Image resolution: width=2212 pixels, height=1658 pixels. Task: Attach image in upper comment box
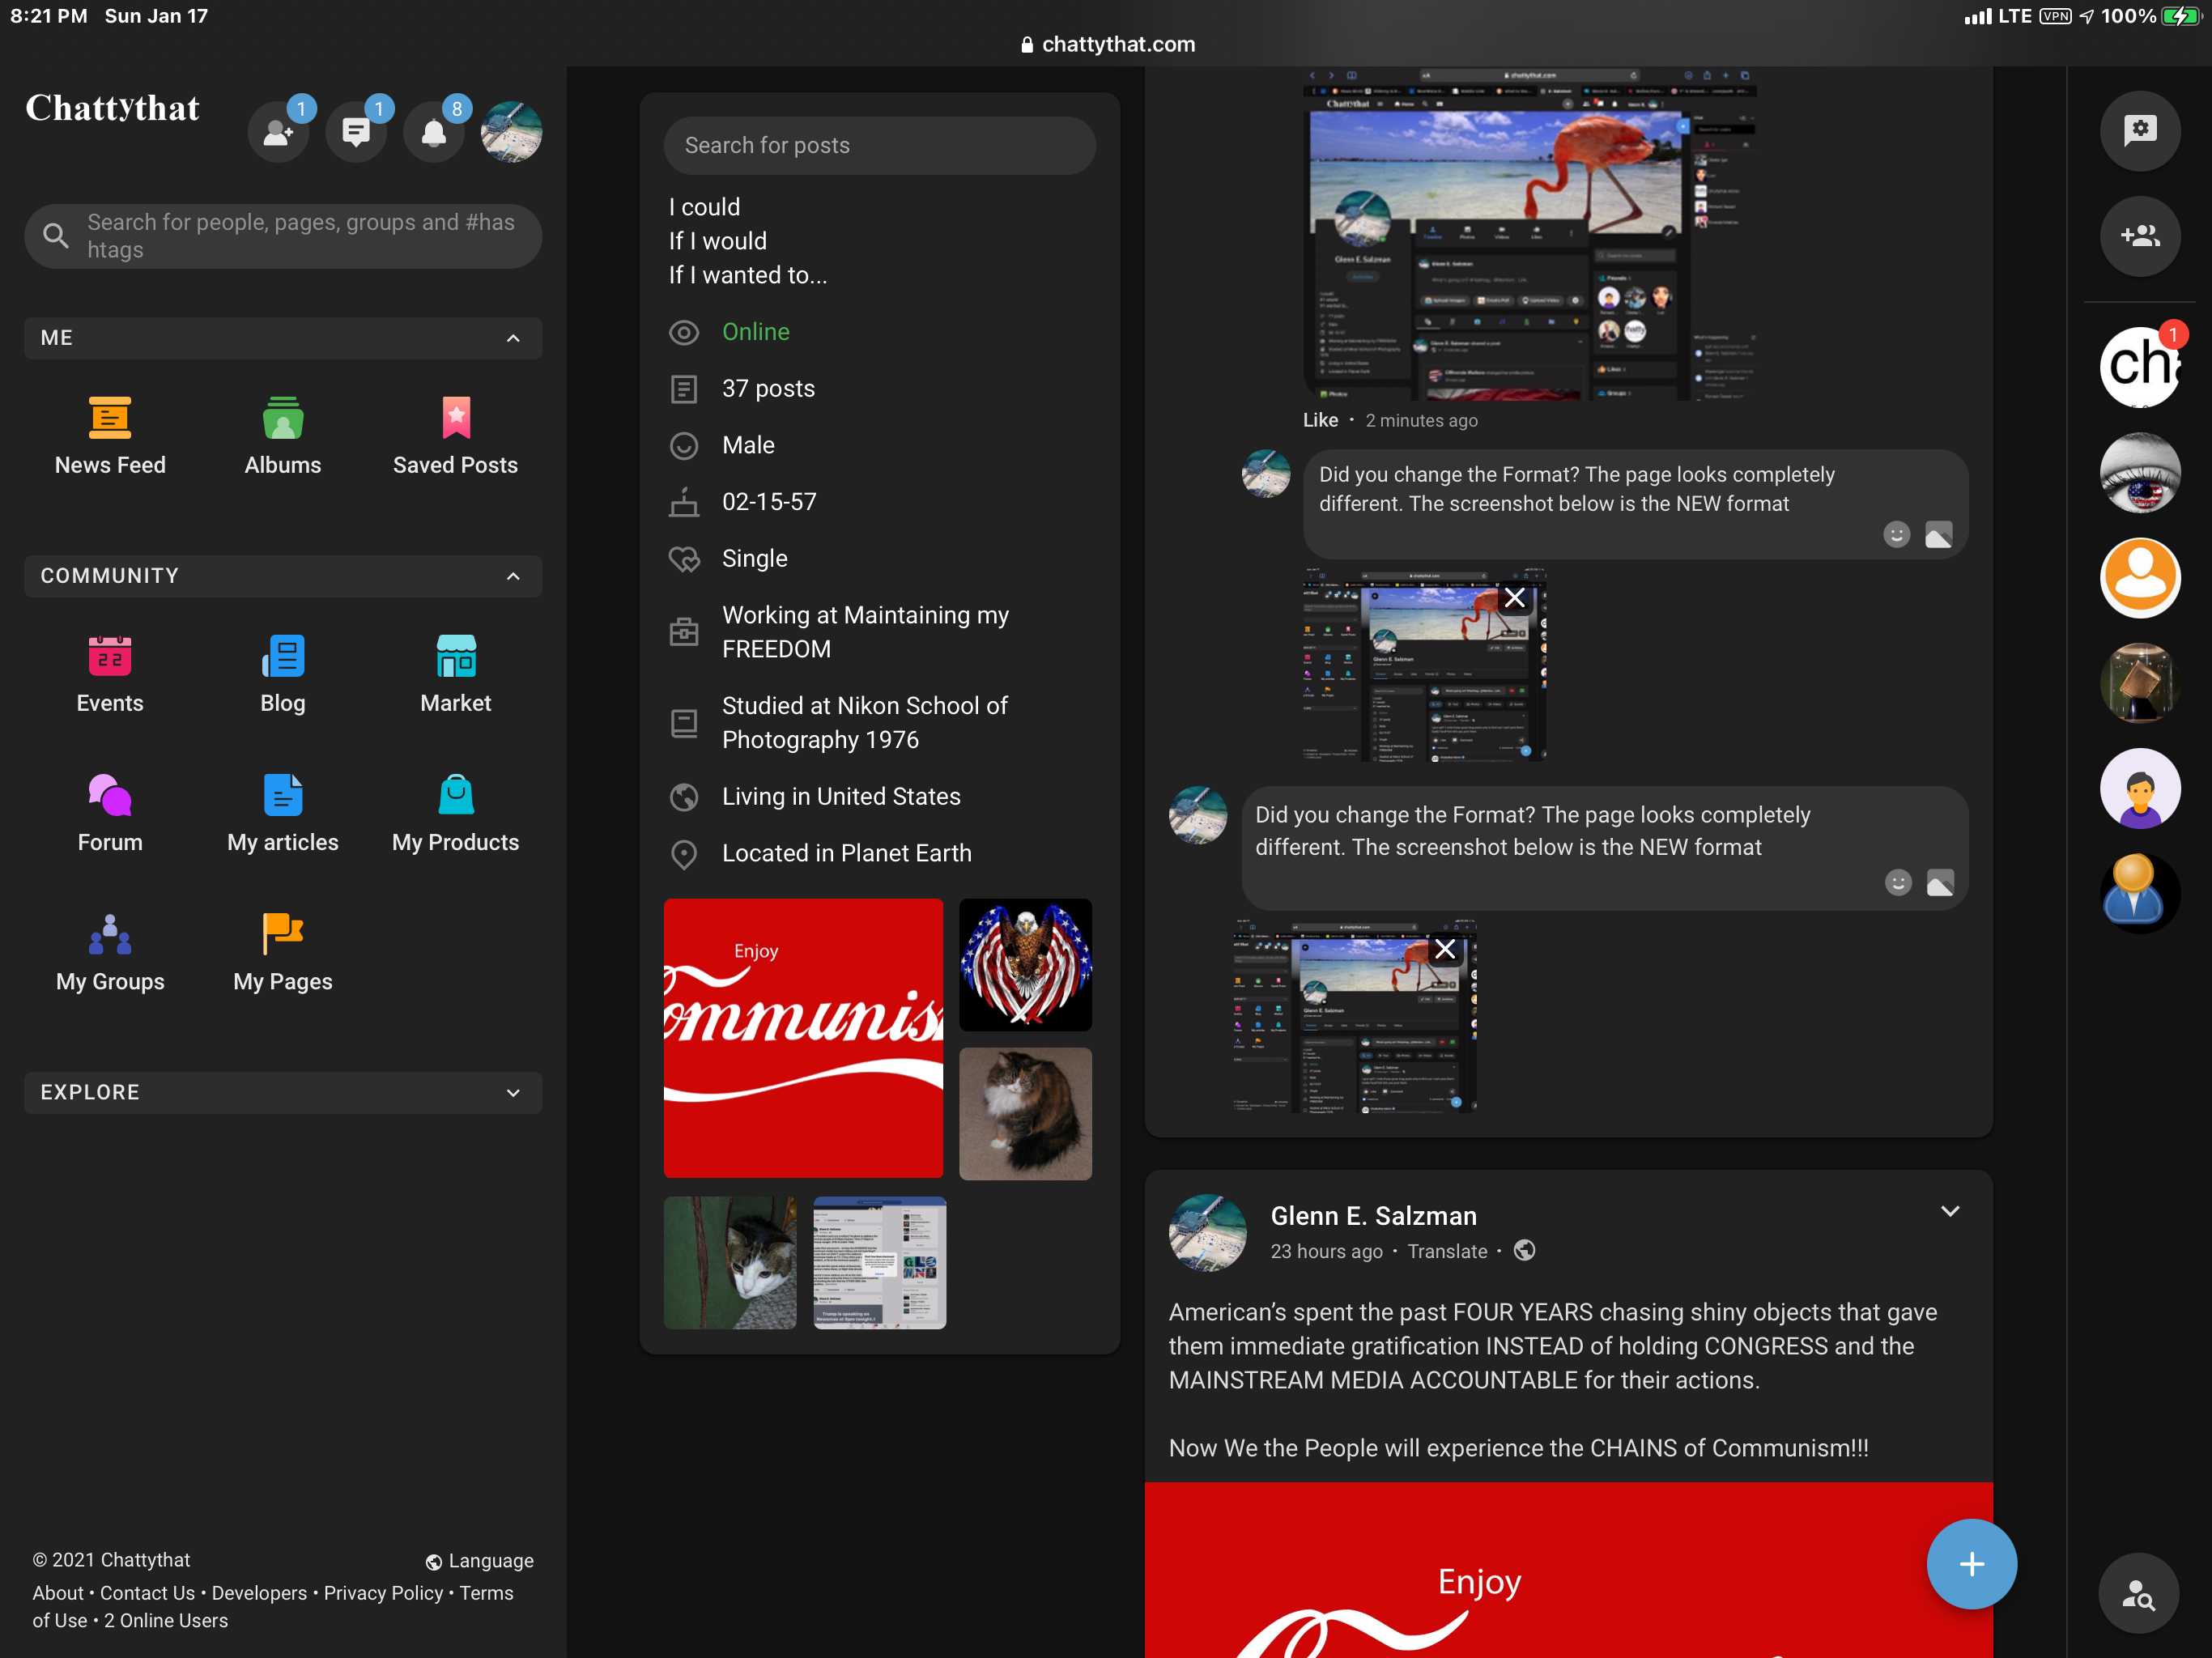point(1938,535)
